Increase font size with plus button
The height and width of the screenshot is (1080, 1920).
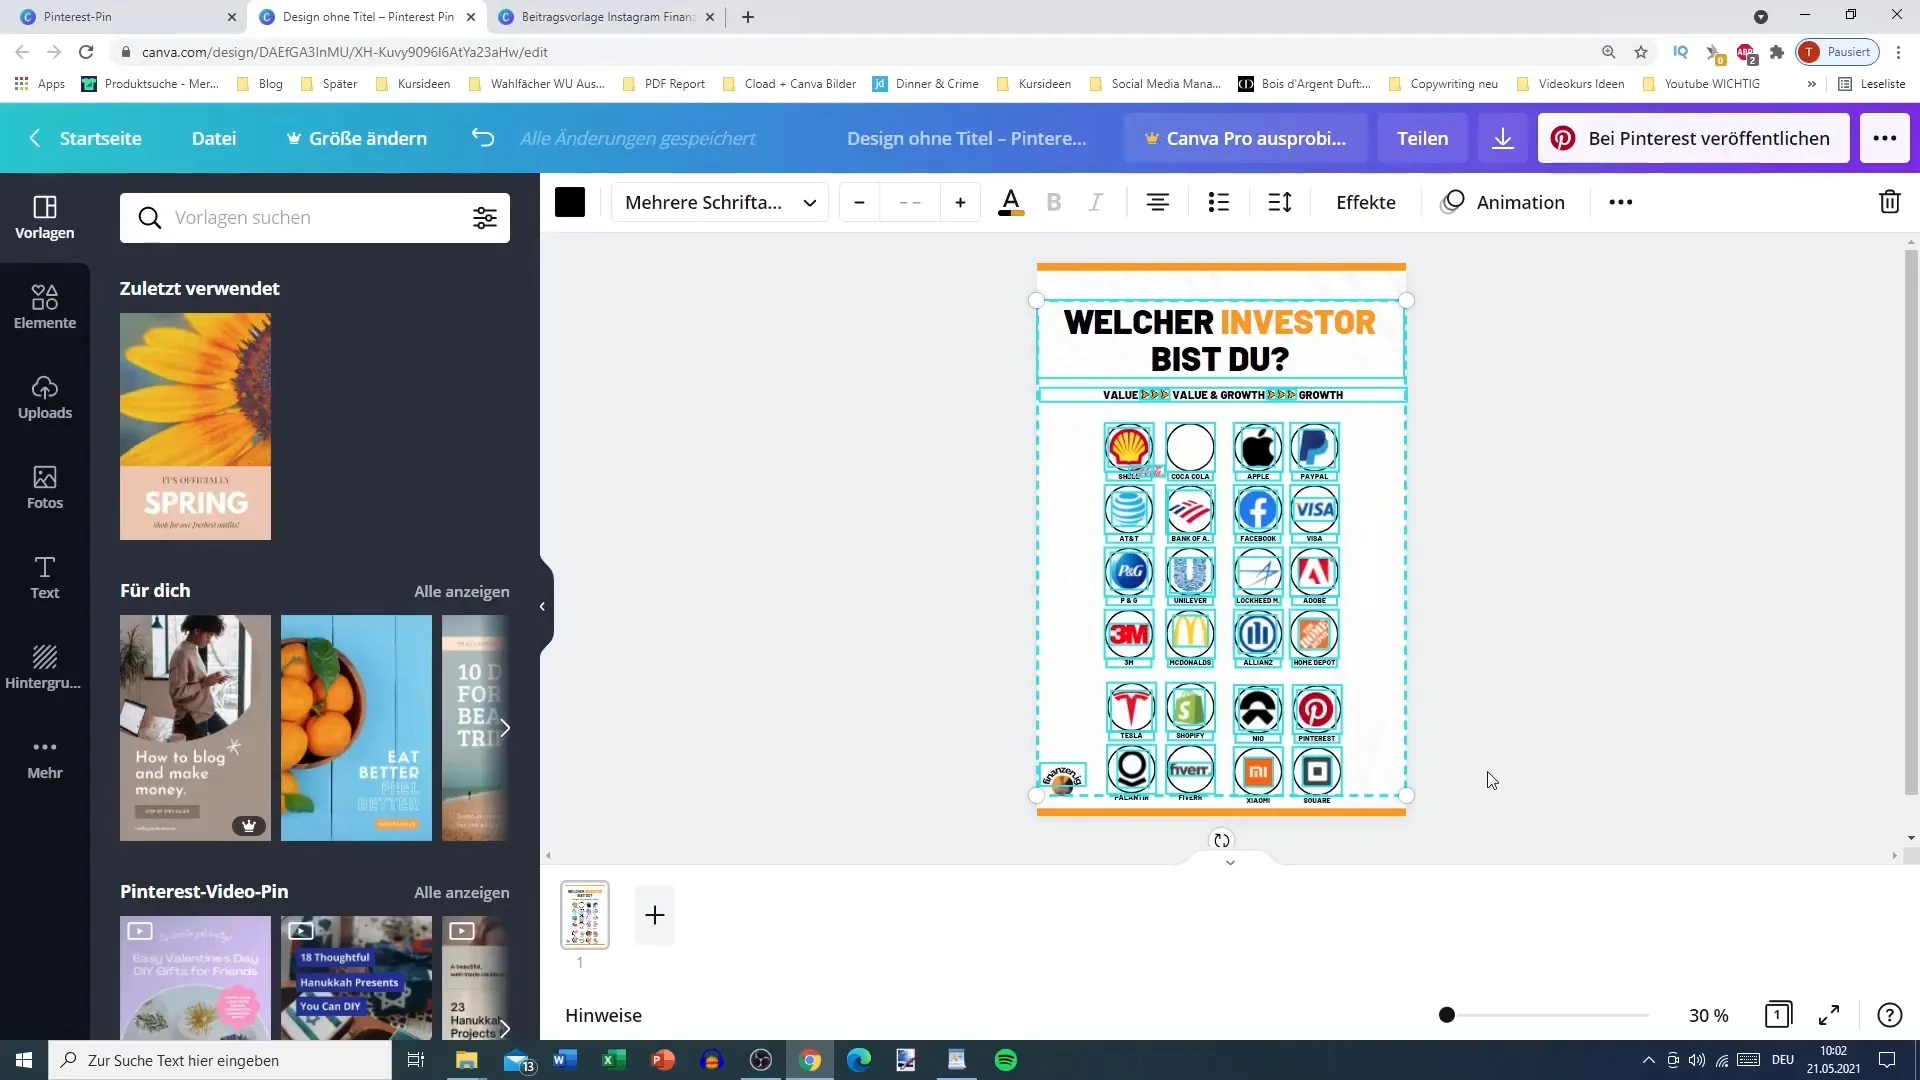(x=960, y=202)
